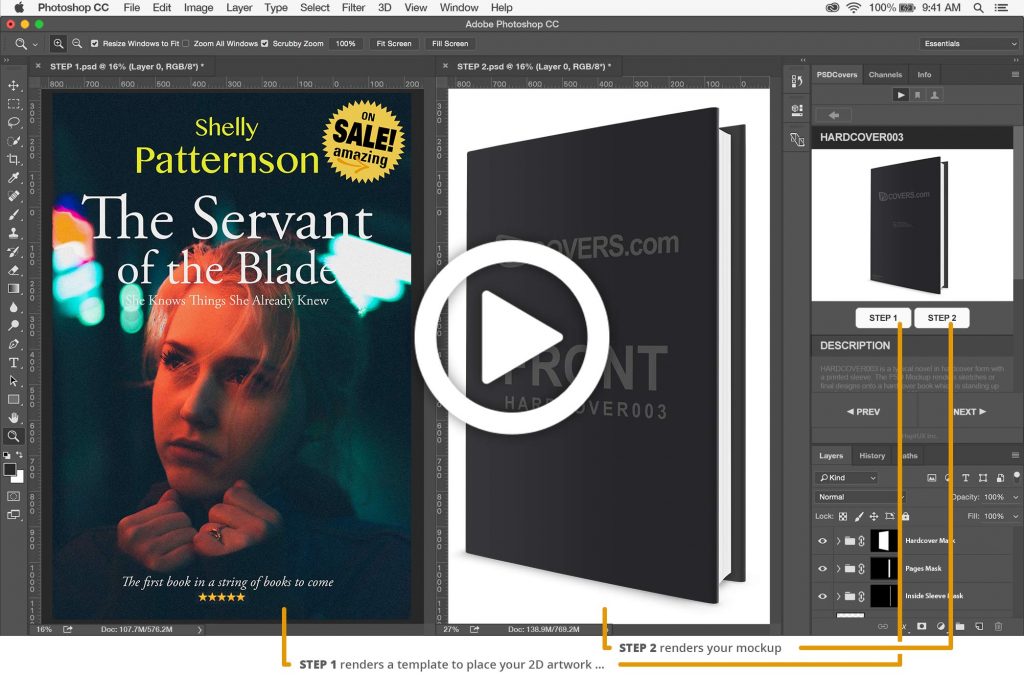The width and height of the screenshot is (1024, 675).
Task: Select the Crop tool
Action: point(13,159)
